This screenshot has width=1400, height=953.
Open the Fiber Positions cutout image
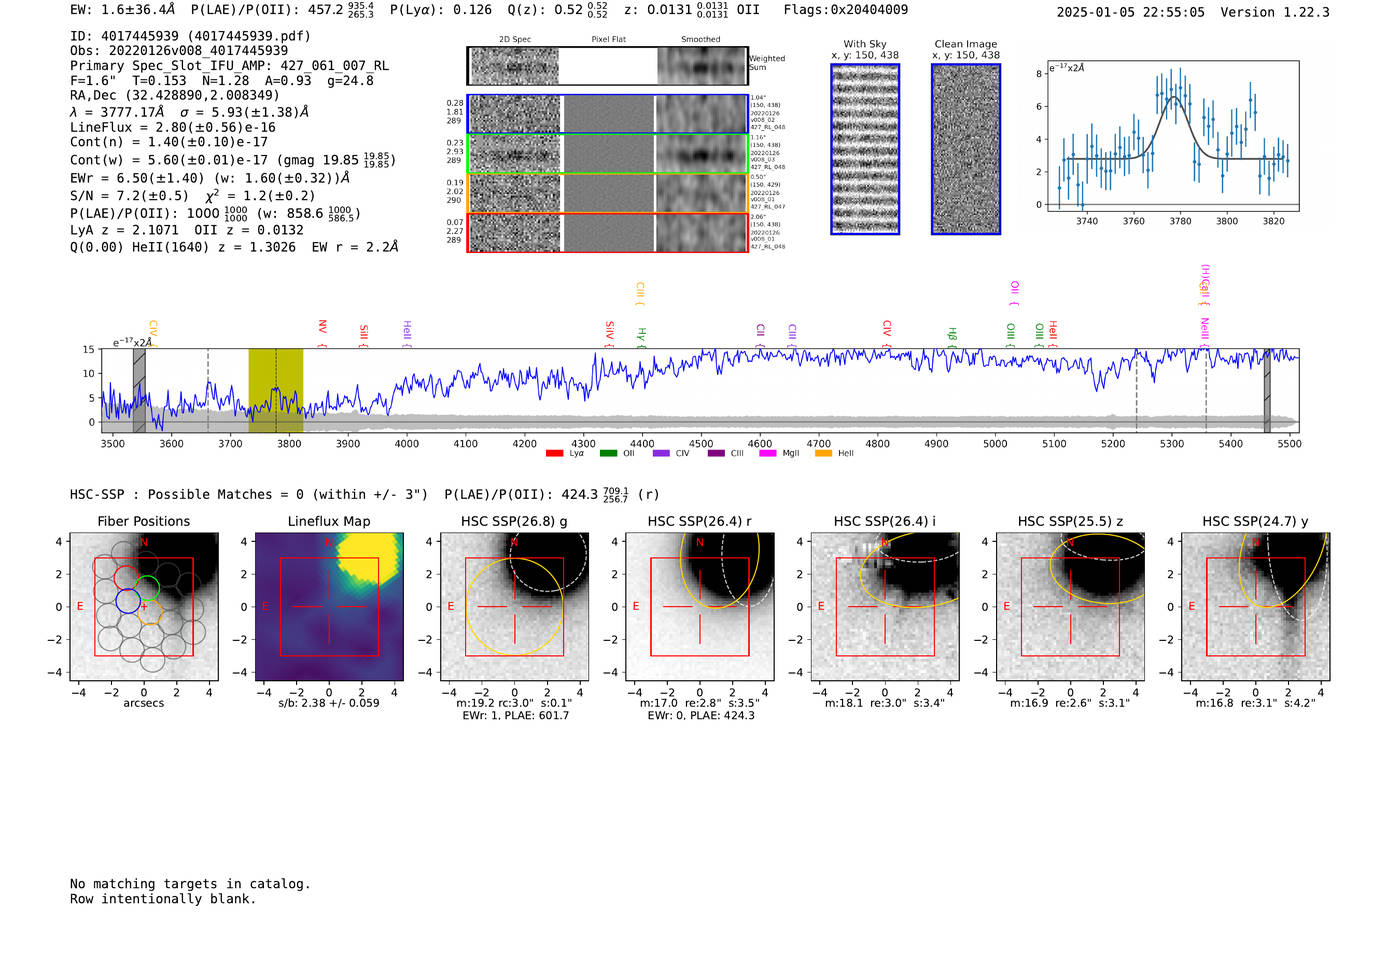click(x=144, y=607)
